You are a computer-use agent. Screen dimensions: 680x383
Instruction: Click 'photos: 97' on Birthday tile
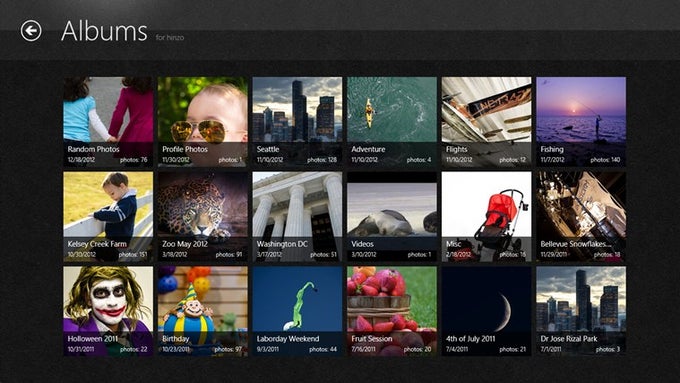tap(228, 349)
